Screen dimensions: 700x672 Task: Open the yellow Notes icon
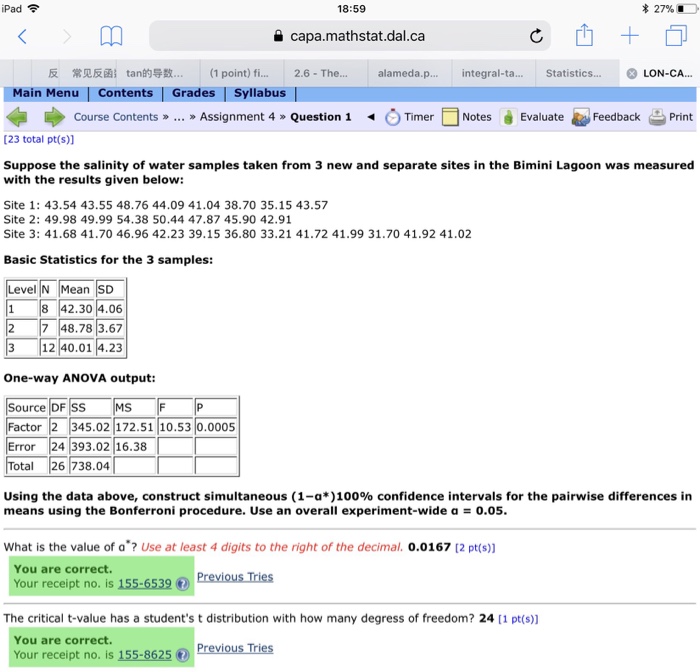click(450, 117)
